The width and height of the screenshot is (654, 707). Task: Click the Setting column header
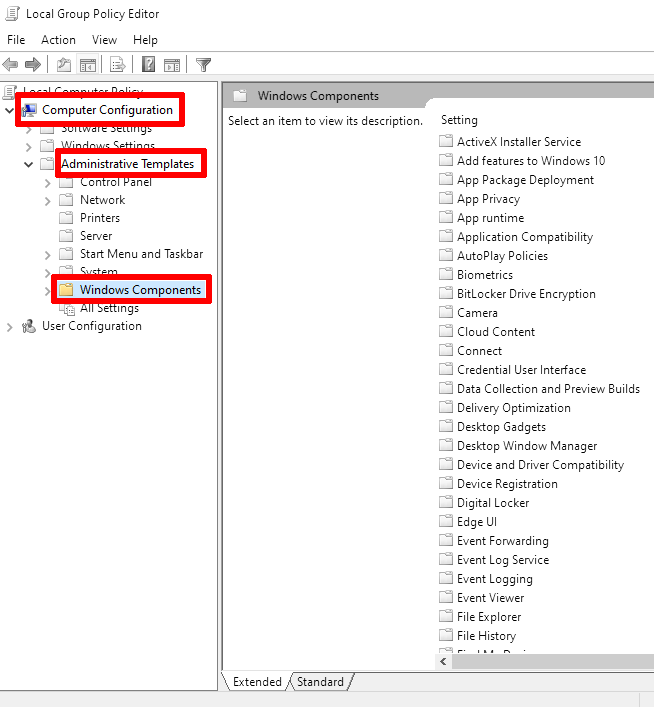coord(460,120)
